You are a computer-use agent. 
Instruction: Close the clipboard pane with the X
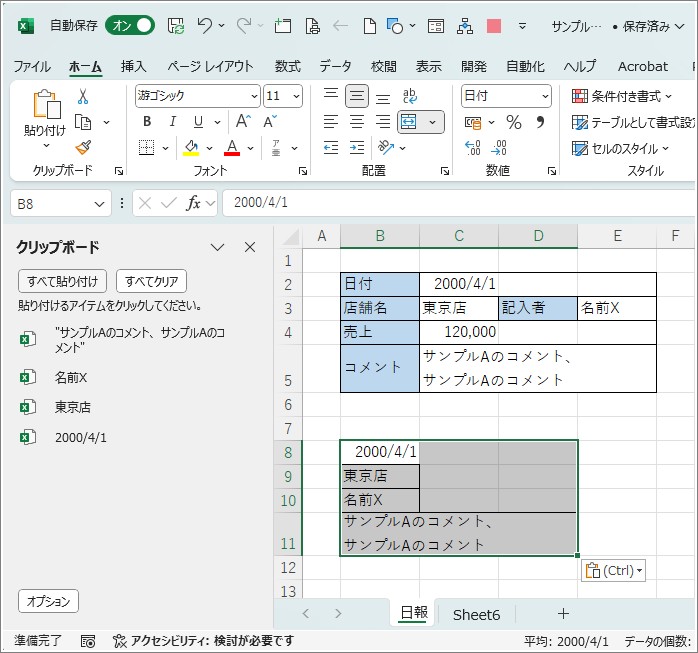tap(250, 247)
